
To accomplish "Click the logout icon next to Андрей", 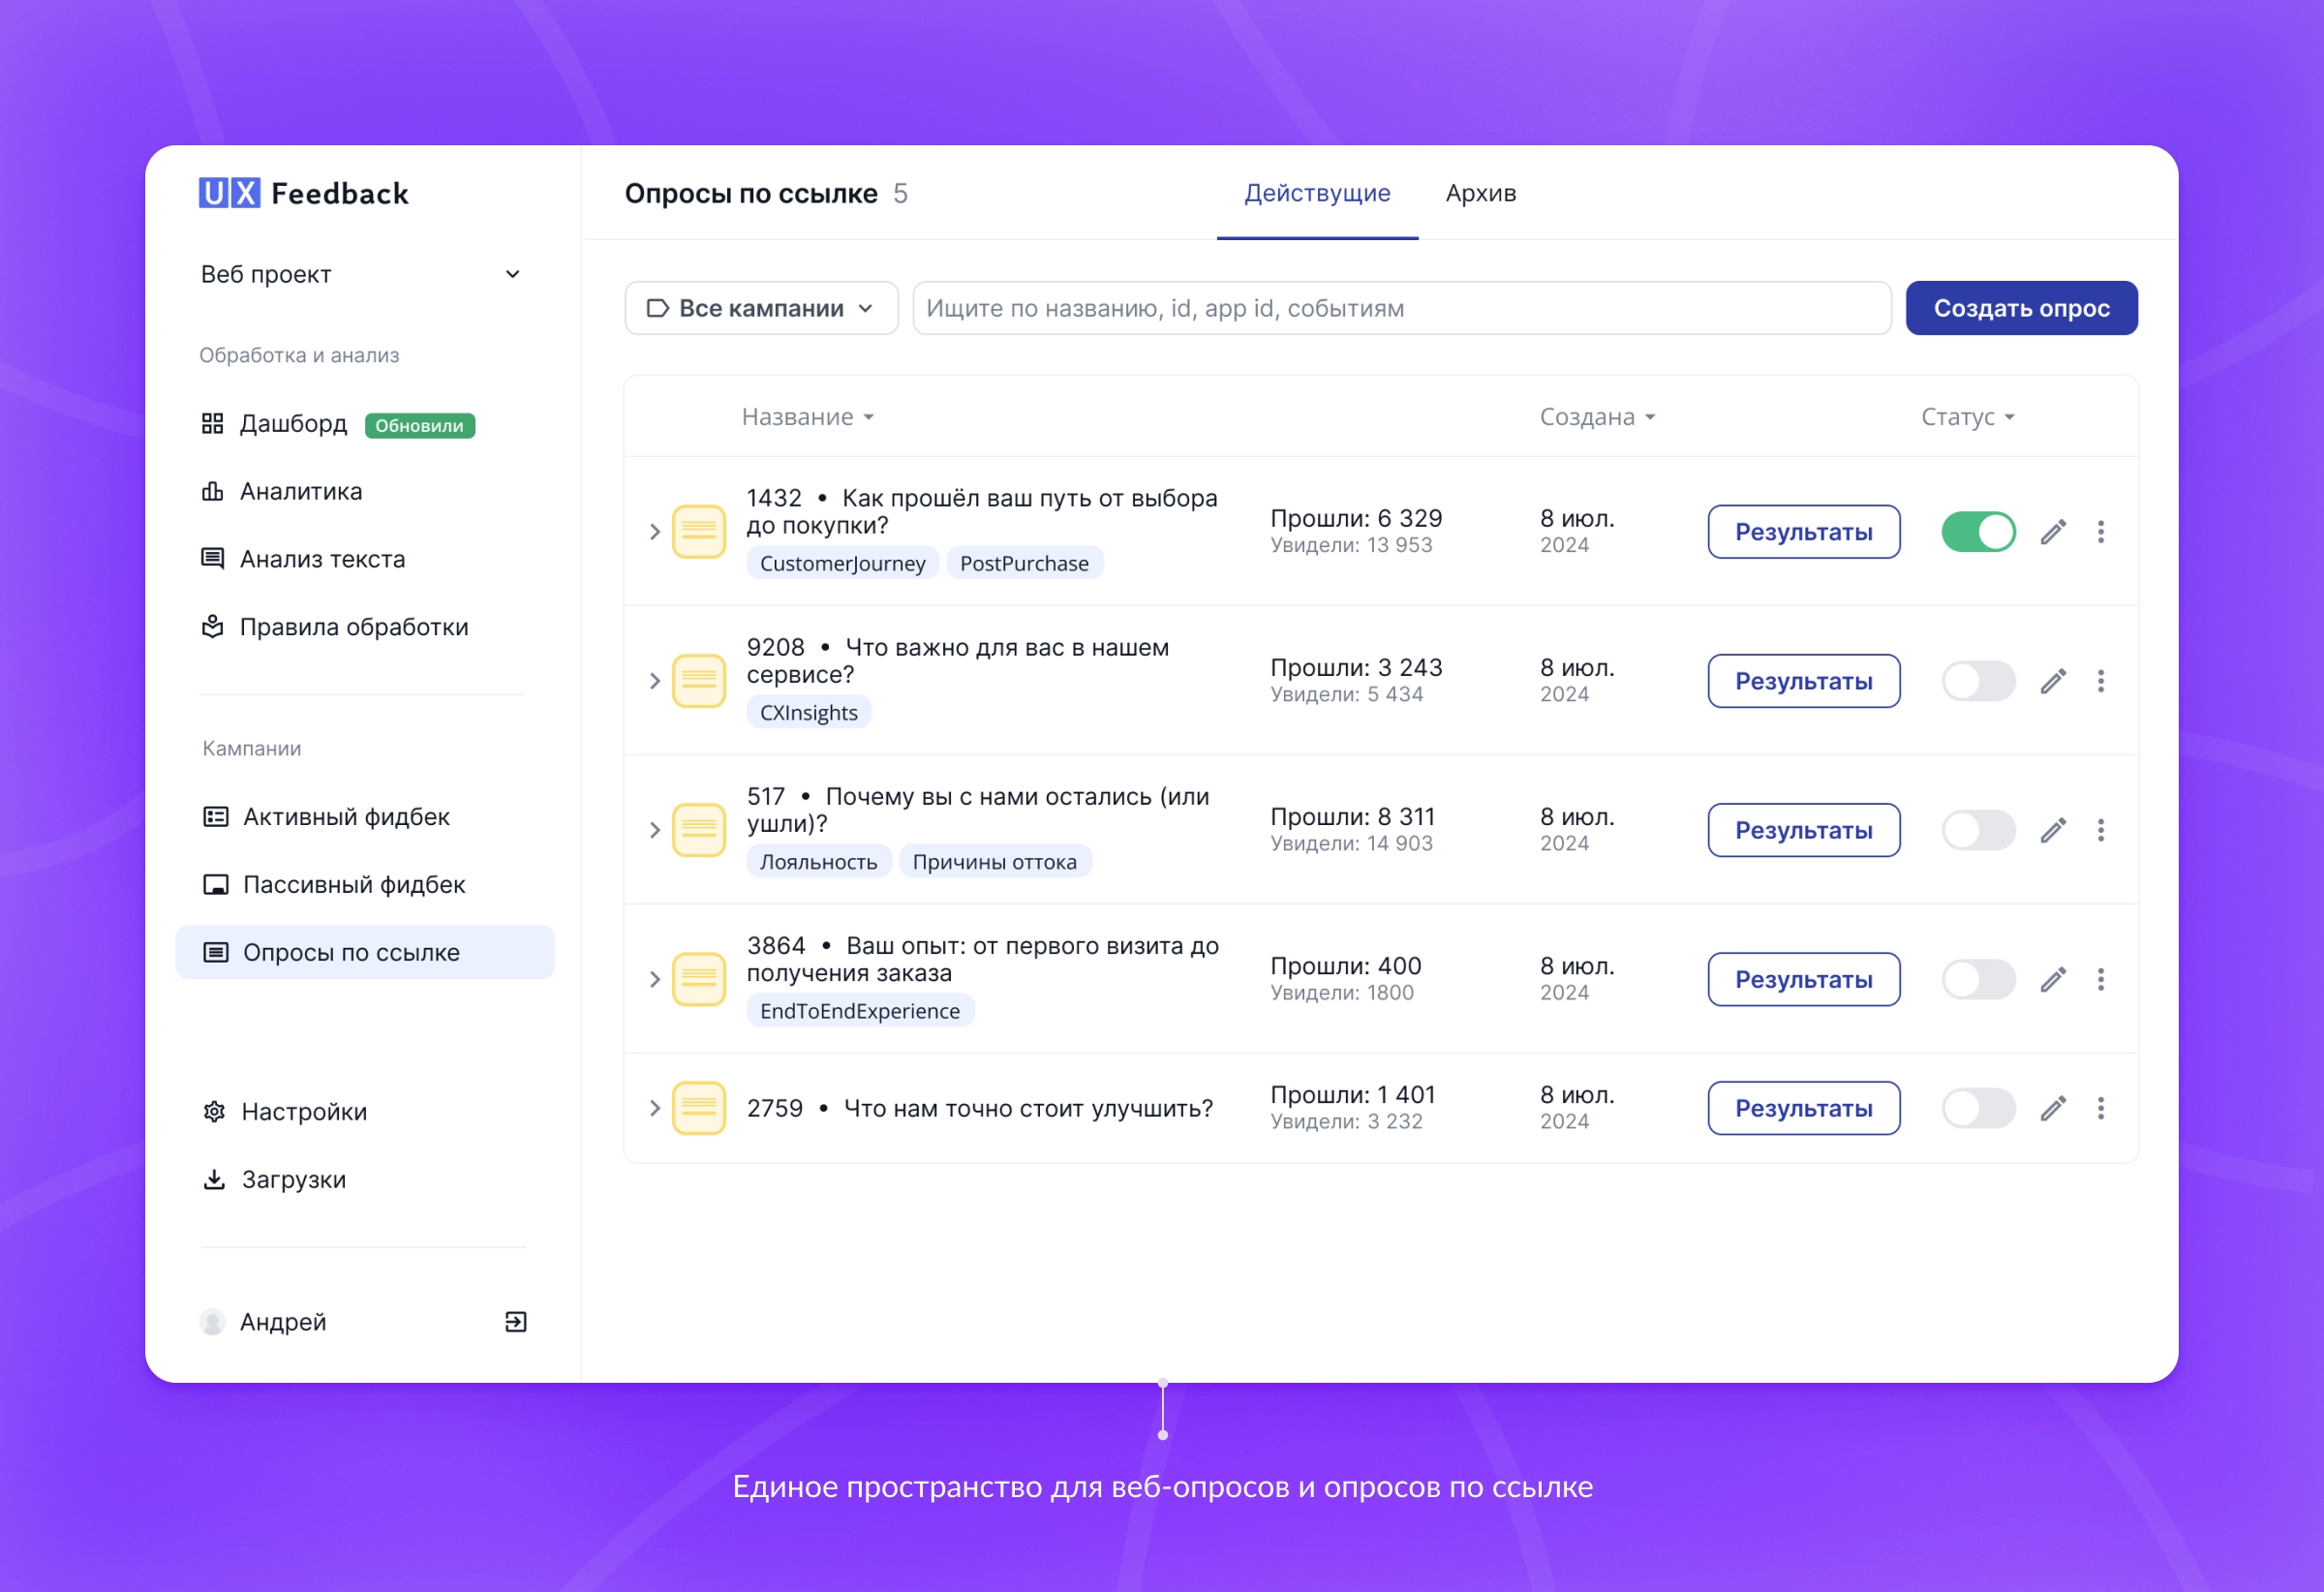I will click(x=515, y=1322).
